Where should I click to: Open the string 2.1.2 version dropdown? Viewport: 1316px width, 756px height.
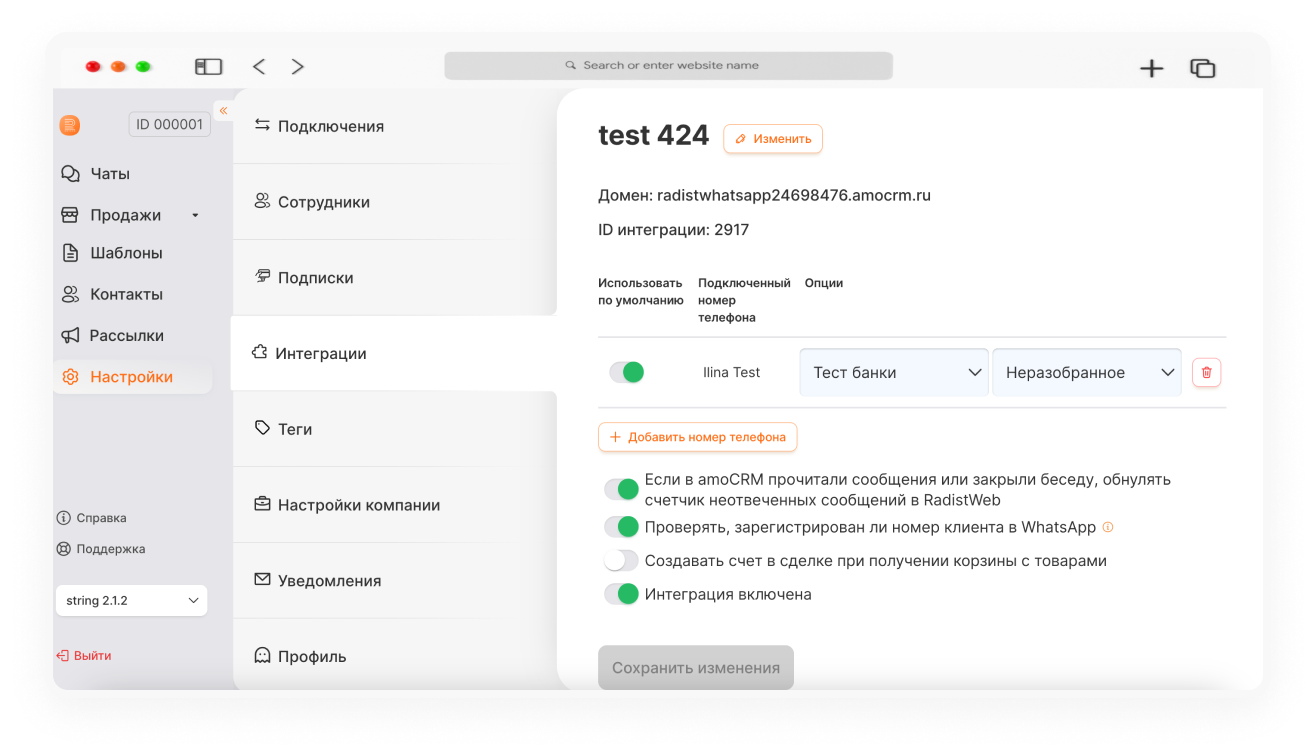click(x=131, y=600)
